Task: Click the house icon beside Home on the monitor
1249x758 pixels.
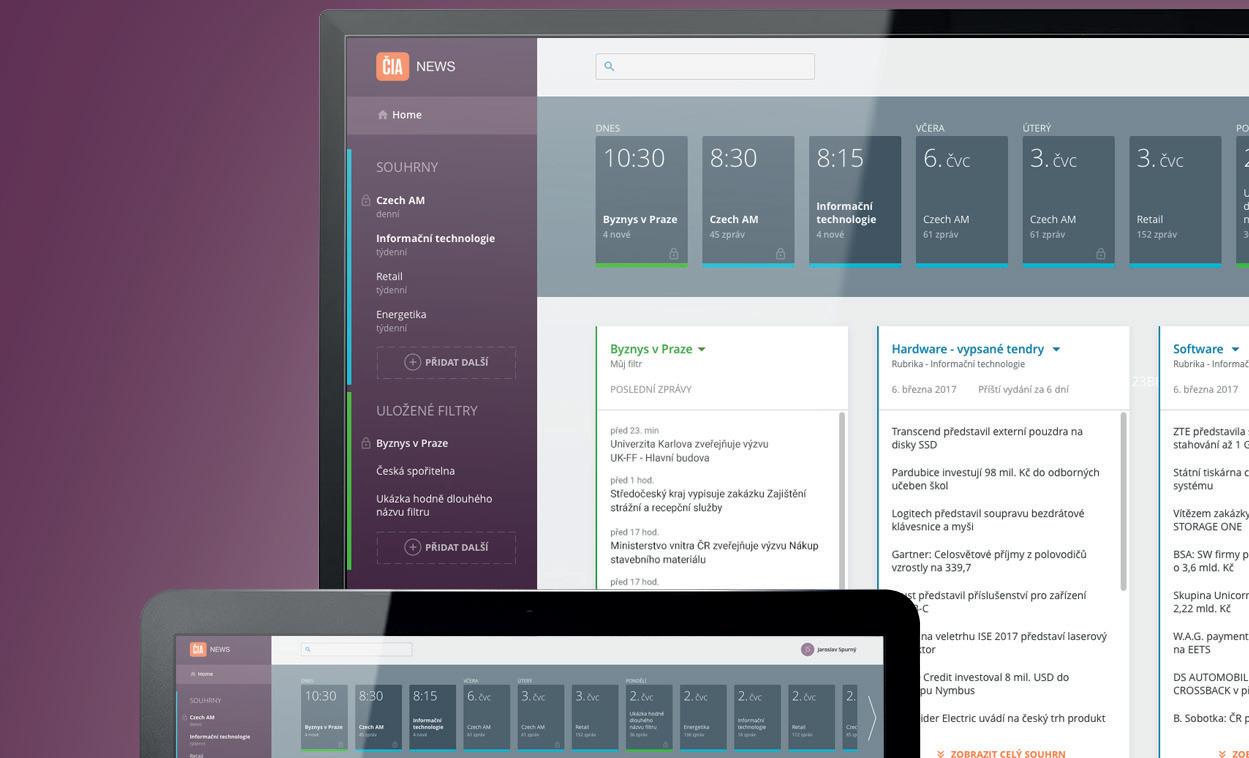Action: click(382, 115)
